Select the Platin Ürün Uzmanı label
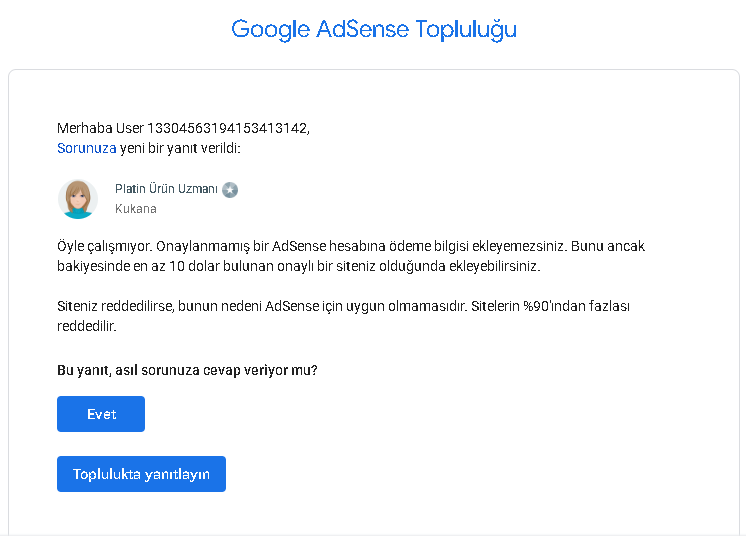 166,189
